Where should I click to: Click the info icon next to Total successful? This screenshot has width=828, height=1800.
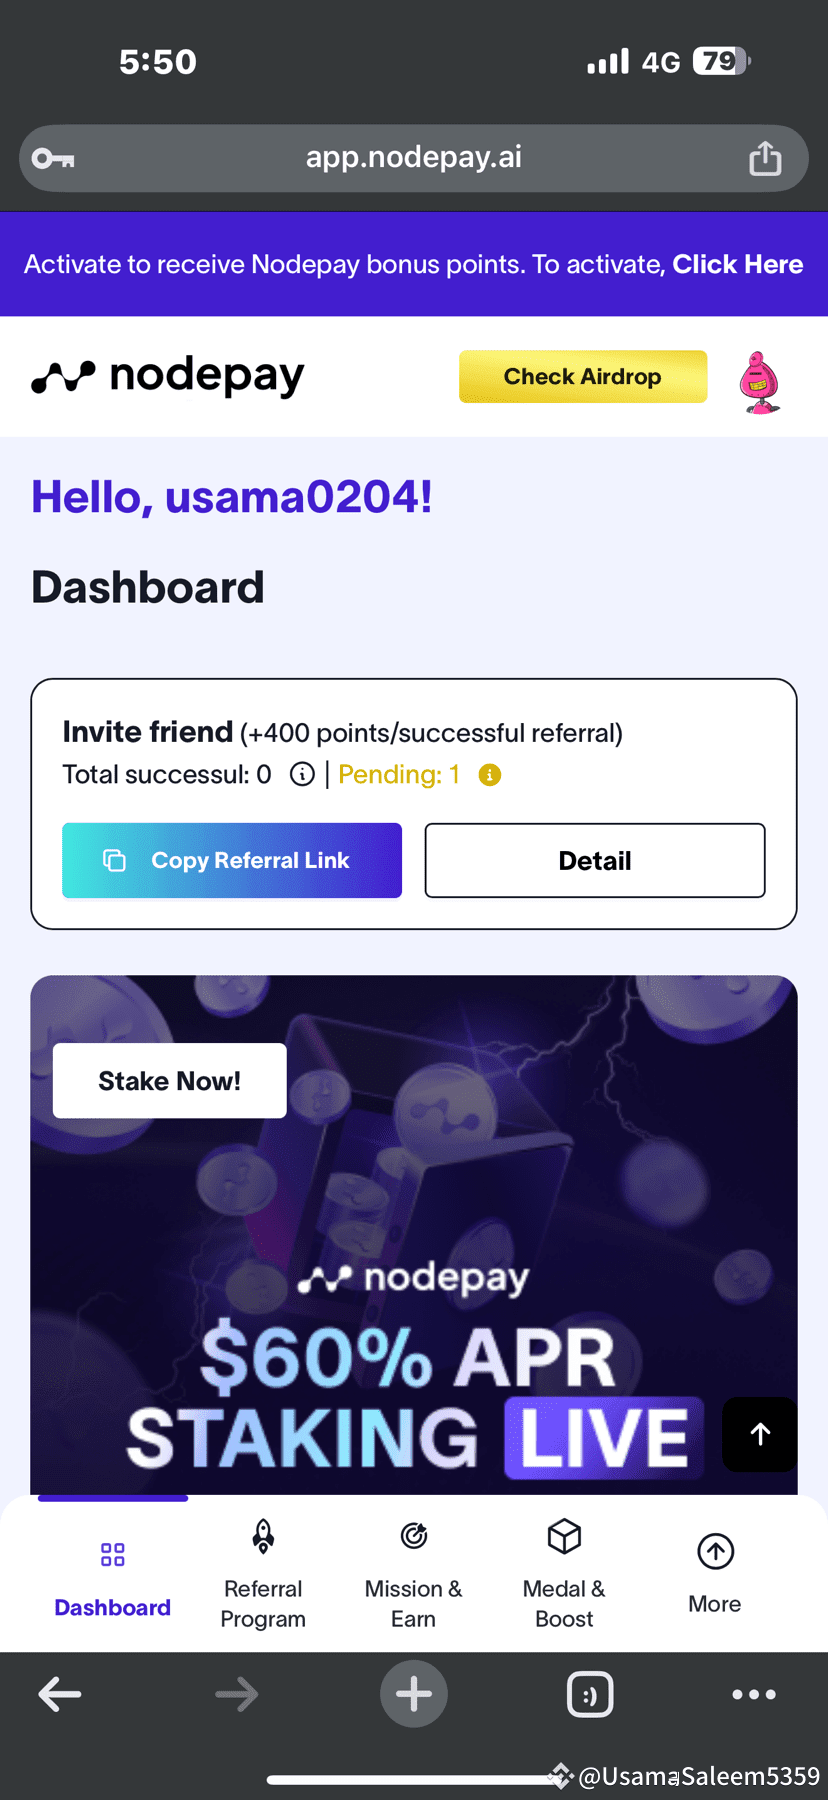point(302,774)
